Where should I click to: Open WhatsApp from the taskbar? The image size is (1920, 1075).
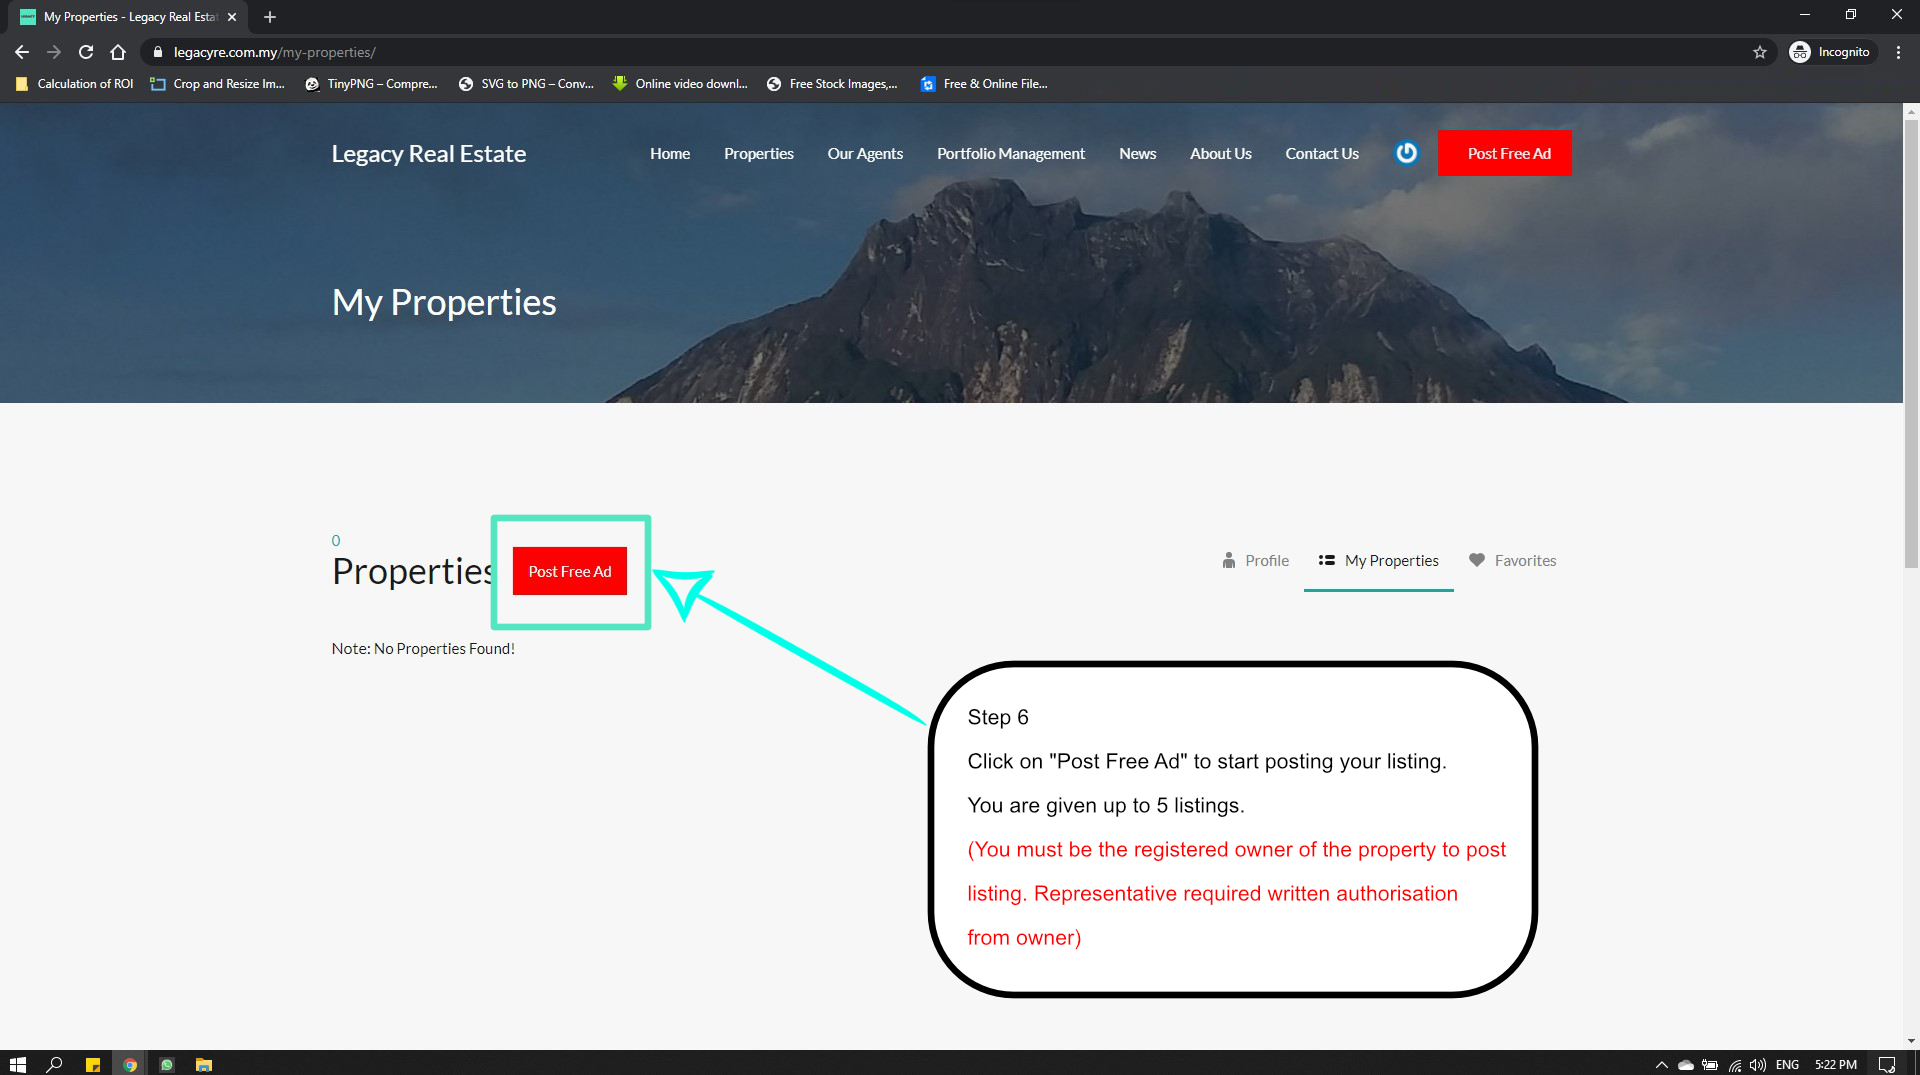coord(167,1064)
